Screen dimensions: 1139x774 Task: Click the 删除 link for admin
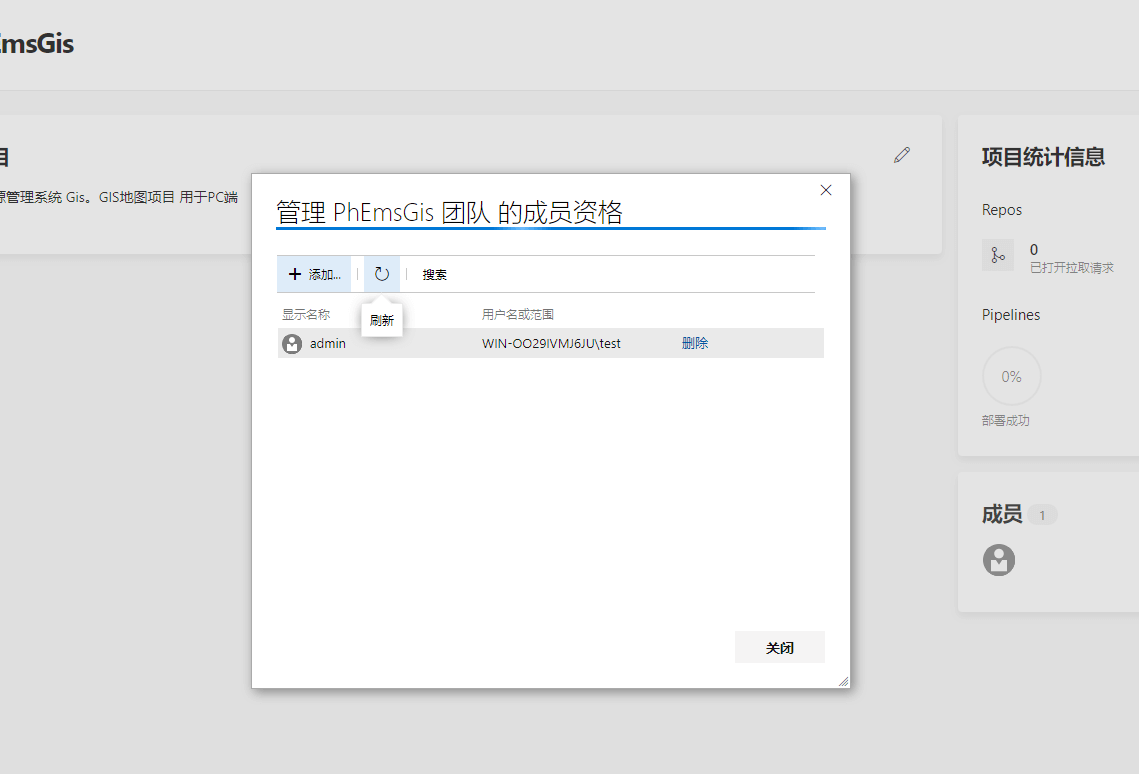695,343
